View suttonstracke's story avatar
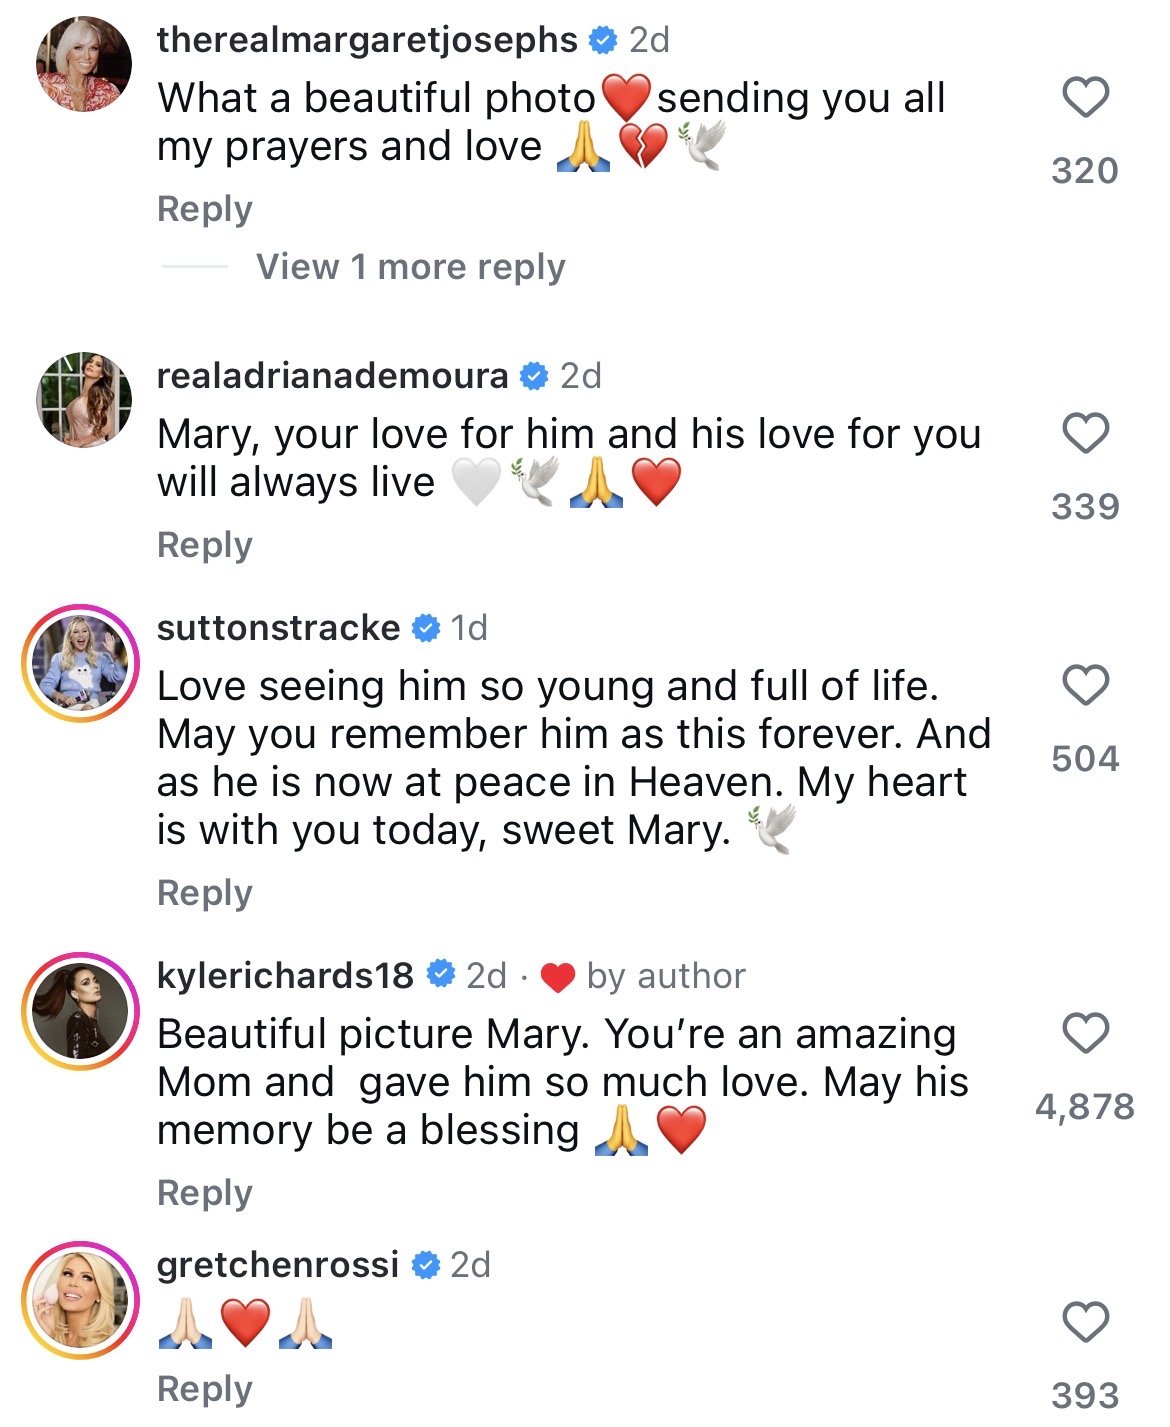This screenshot has width=1170, height=1427. point(81,663)
